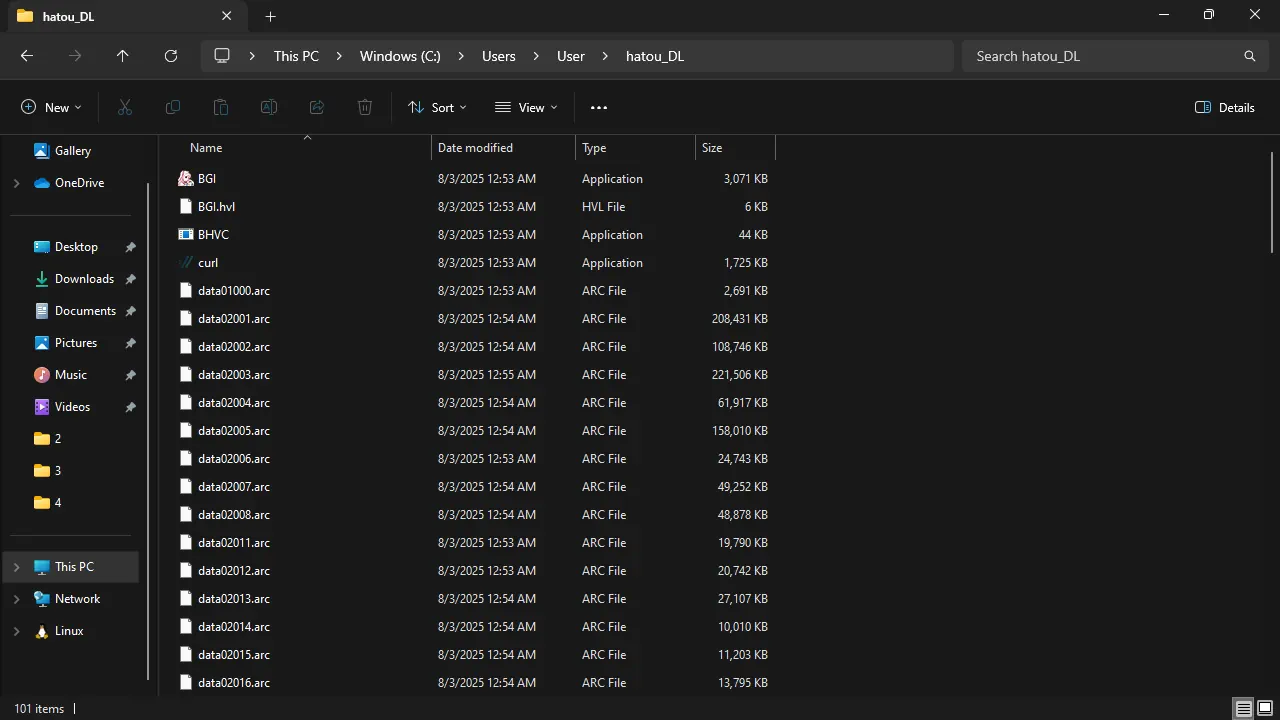This screenshot has height=720, width=1280.
Task: Open the See more ellipsis menu
Action: coord(599,107)
